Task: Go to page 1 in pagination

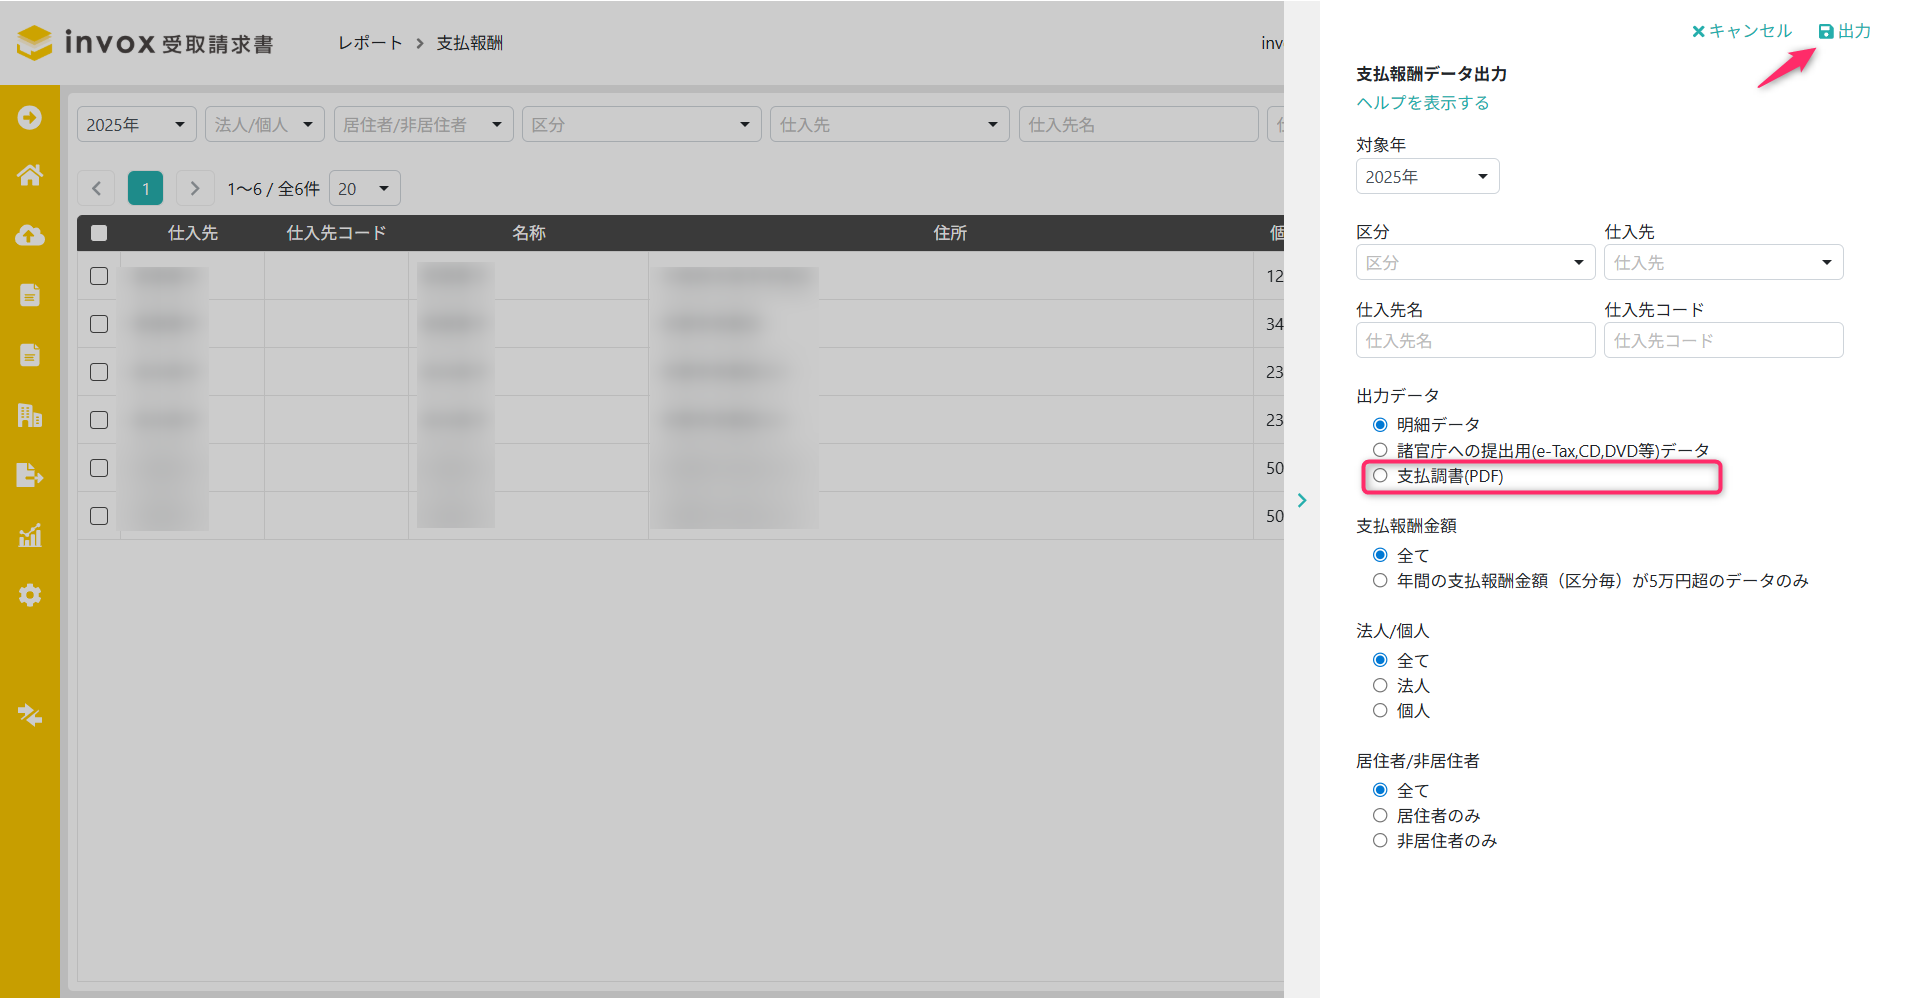Action: pyautogui.click(x=145, y=189)
